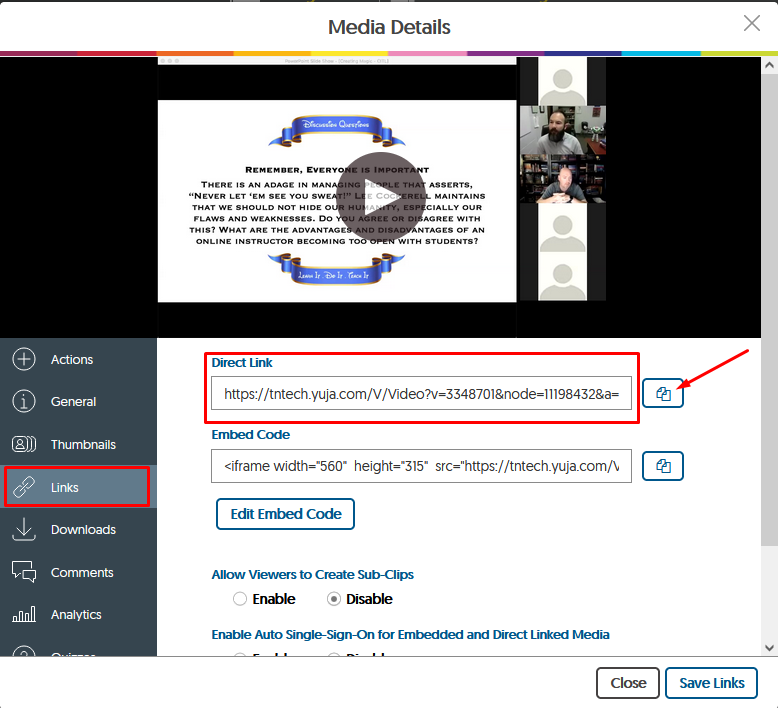Play the video preview
This screenshot has height=708, width=778.
378,196
